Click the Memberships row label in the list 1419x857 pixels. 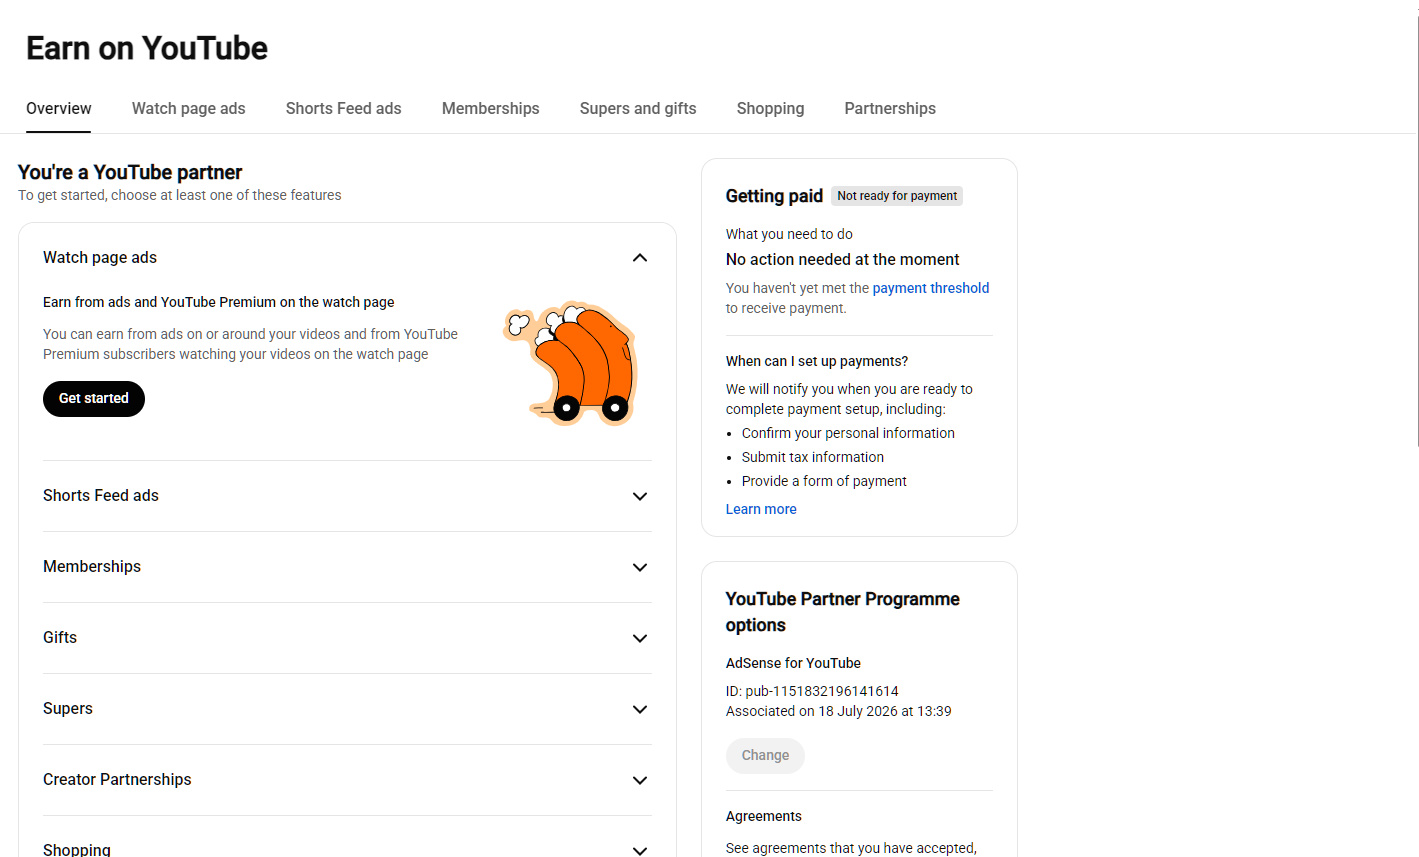pos(92,566)
